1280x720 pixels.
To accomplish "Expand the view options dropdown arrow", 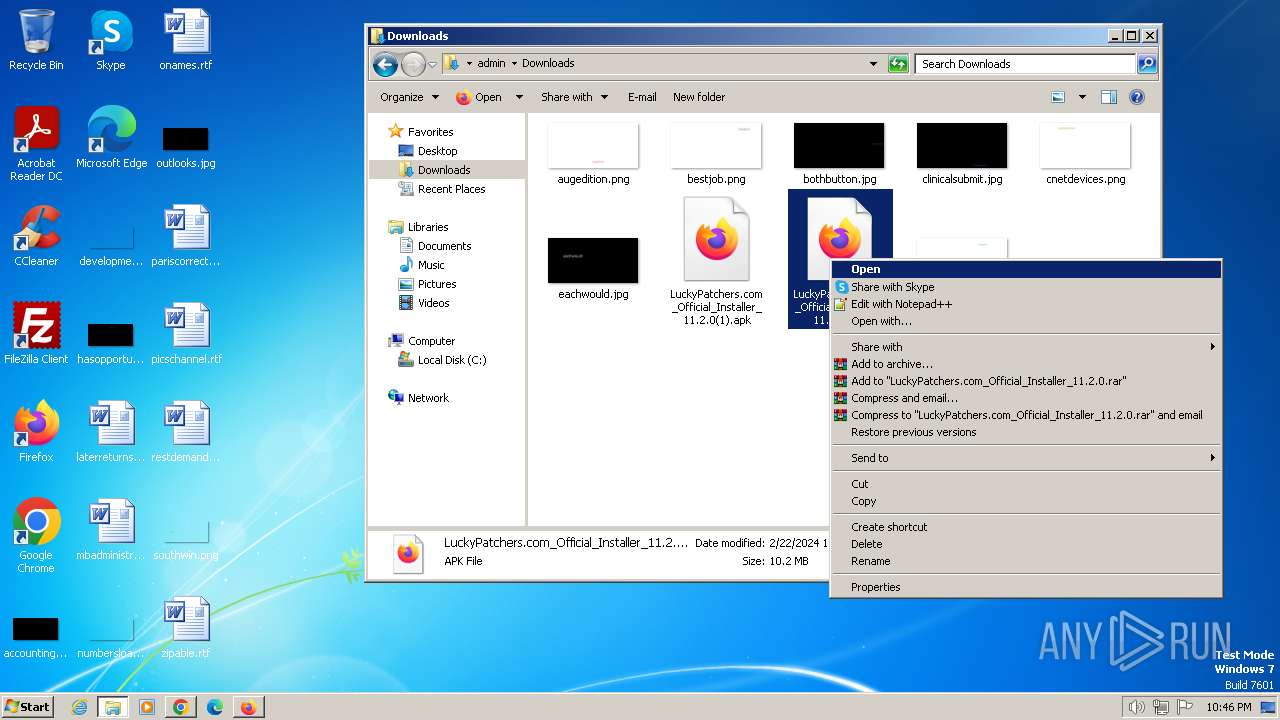I will tap(1082, 97).
